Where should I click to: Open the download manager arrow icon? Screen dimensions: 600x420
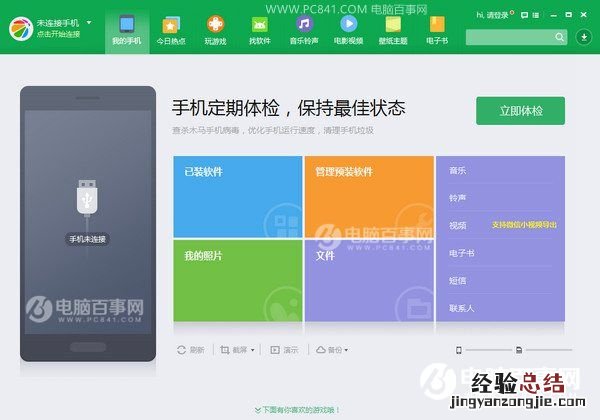[584, 37]
